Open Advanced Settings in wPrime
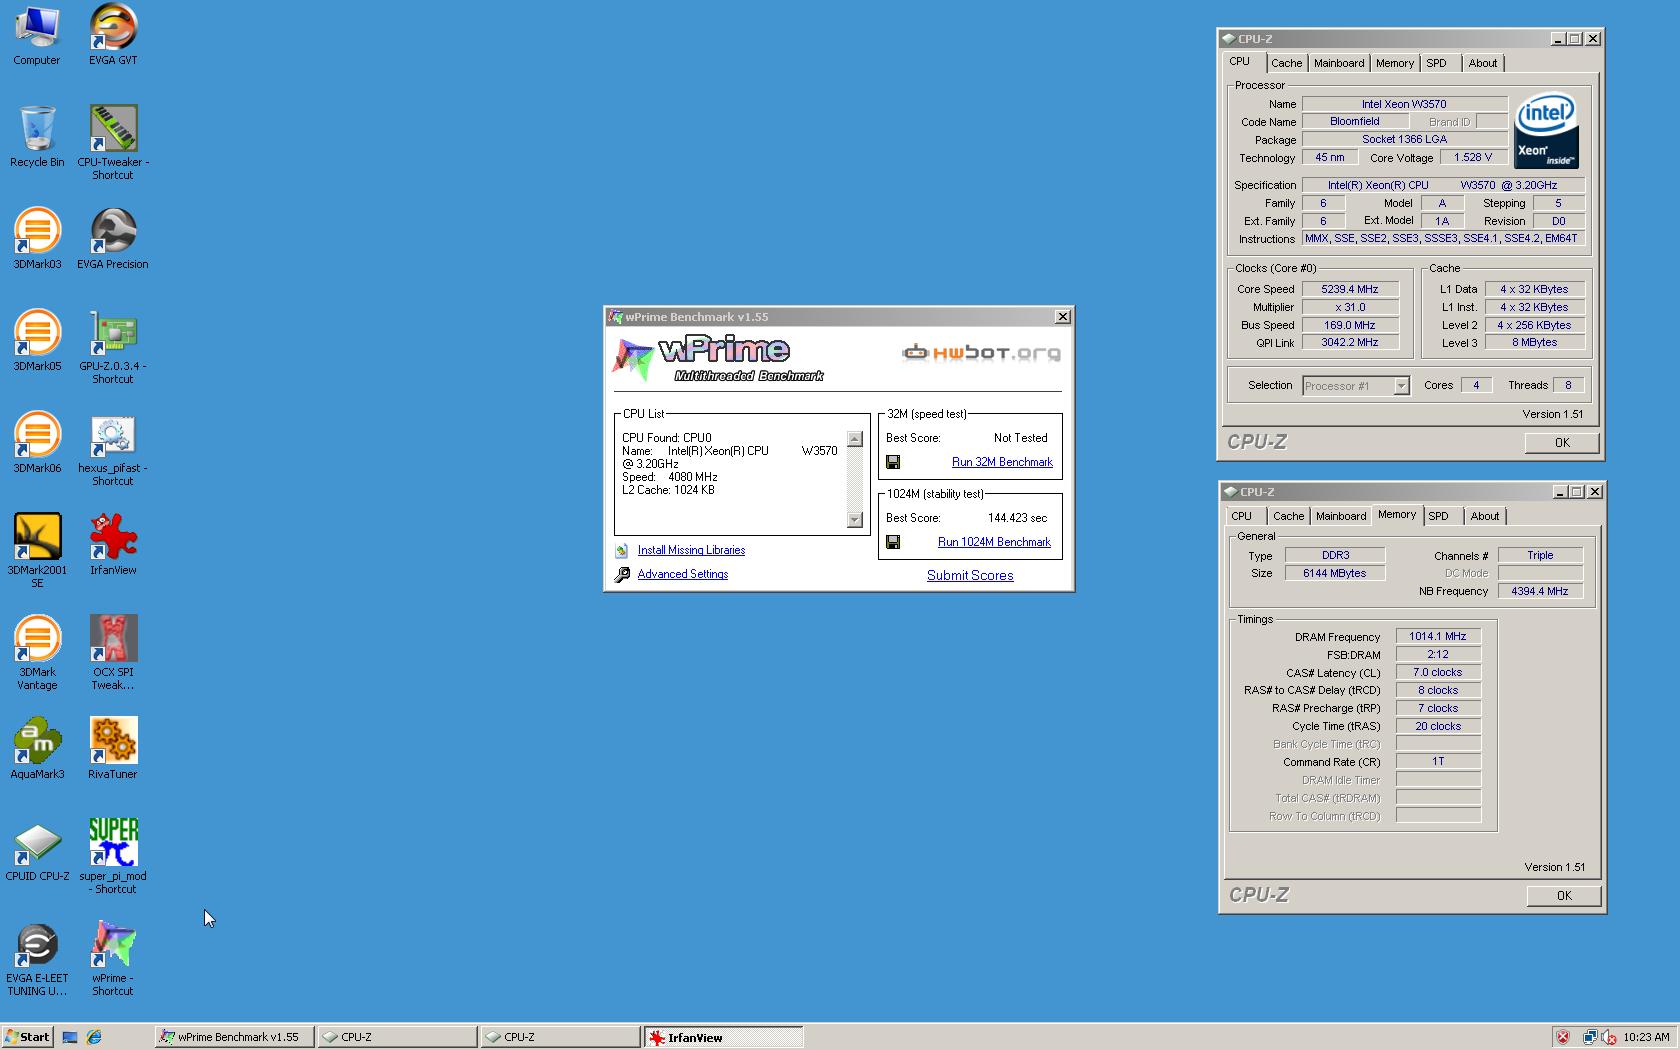The image size is (1680, 1050). 683,574
